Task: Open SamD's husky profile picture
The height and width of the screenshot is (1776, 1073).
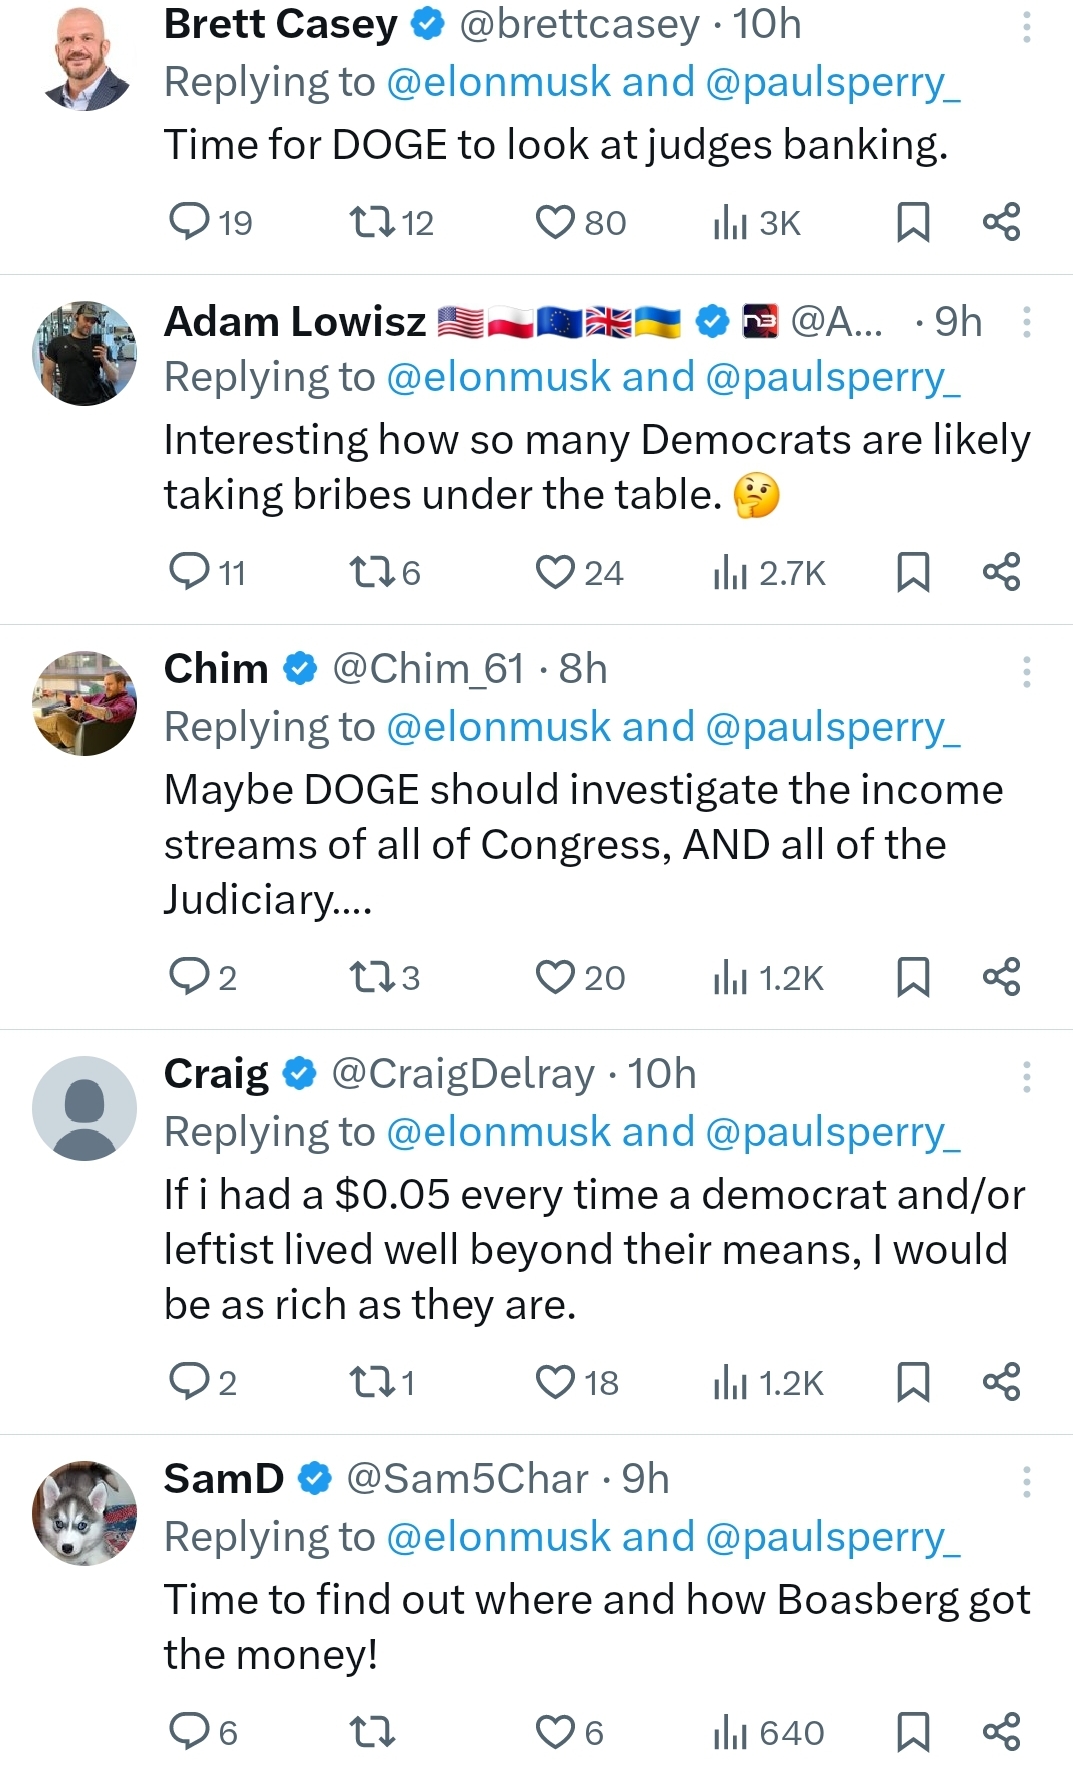Action: [x=84, y=1512]
